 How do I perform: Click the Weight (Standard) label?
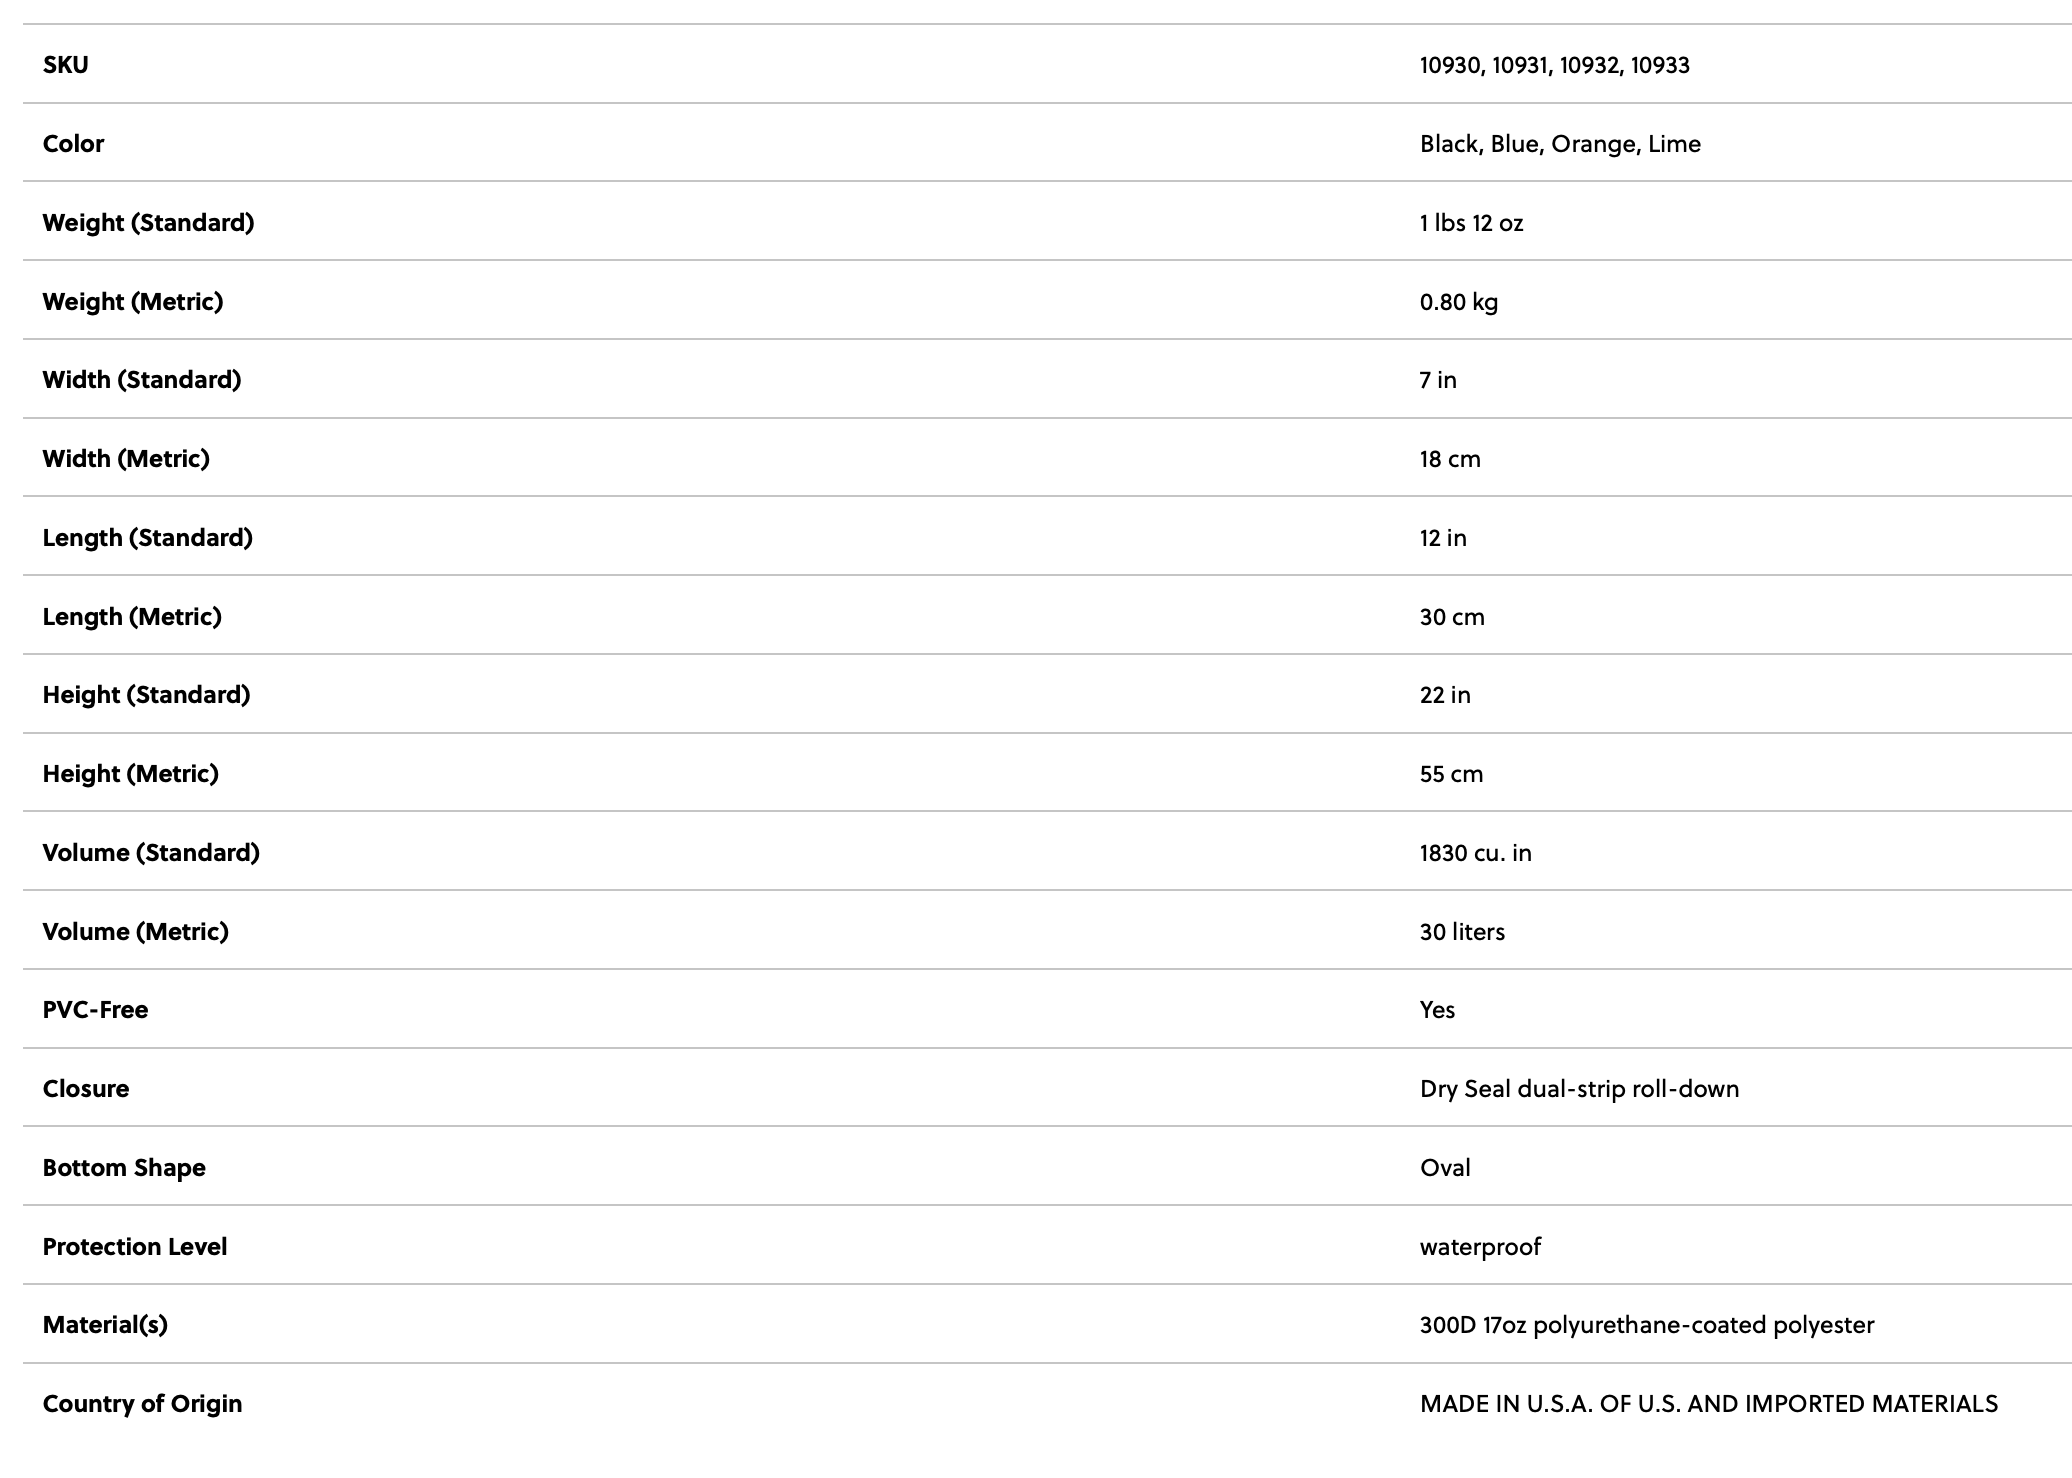click(148, 222)
